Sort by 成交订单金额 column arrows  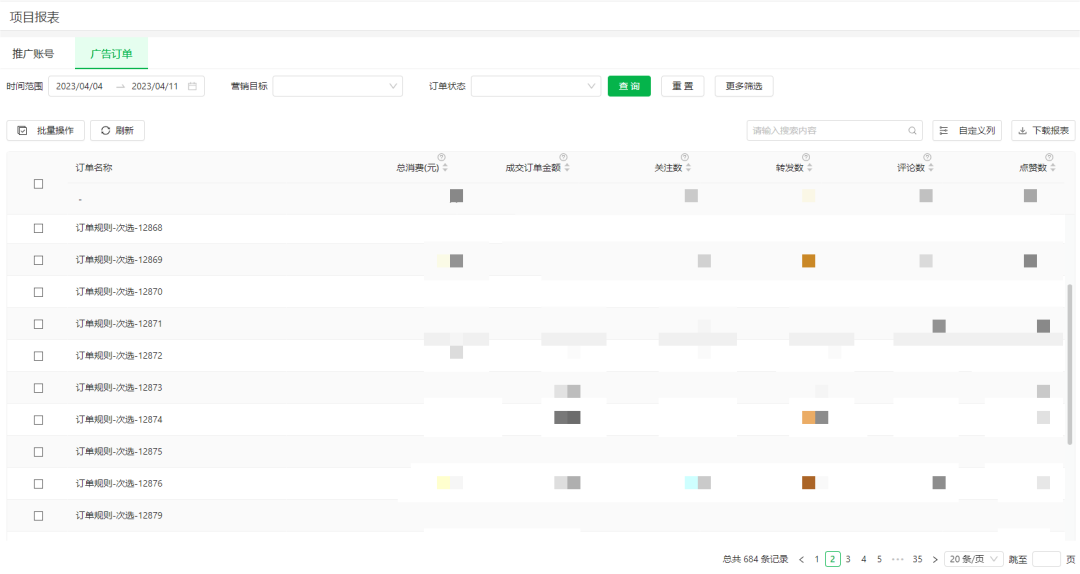[567, 167]
